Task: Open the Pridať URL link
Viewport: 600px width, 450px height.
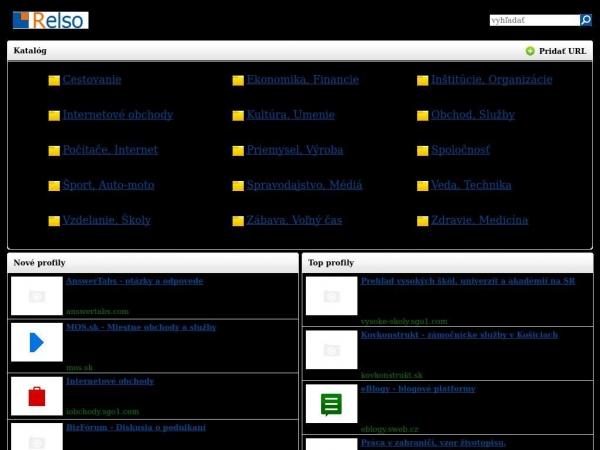Action: point(562,51)
